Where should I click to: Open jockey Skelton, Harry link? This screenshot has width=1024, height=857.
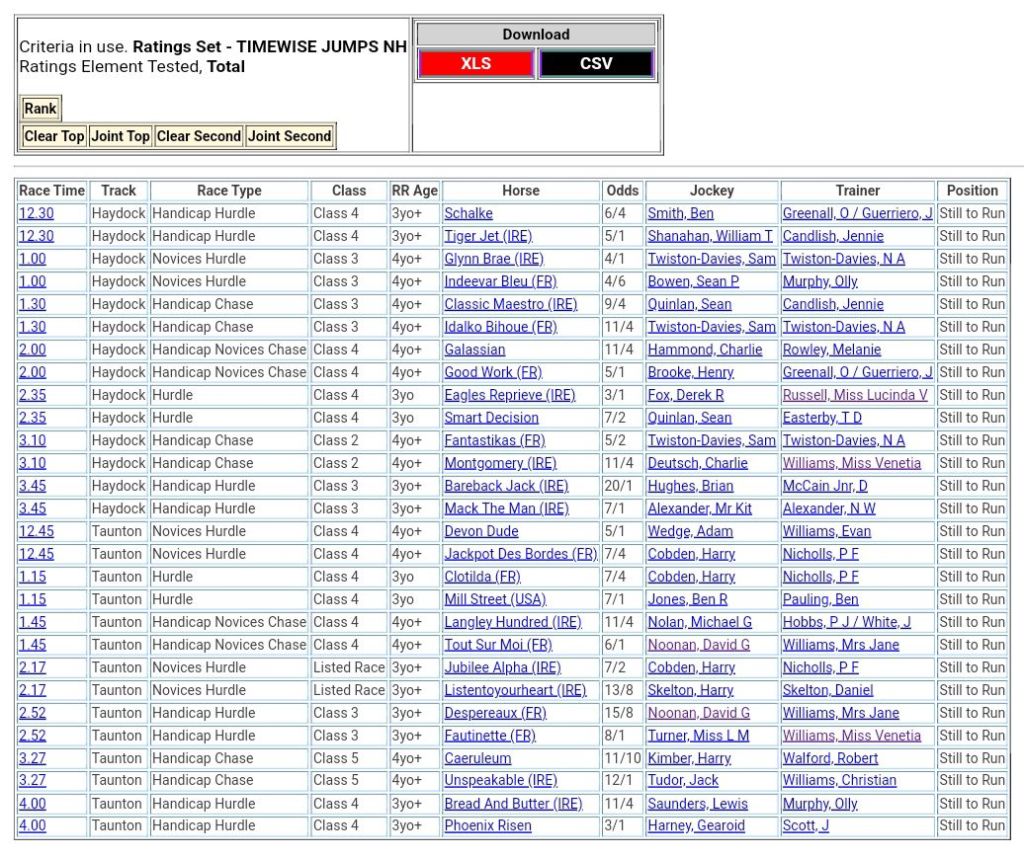click(690, 690)
